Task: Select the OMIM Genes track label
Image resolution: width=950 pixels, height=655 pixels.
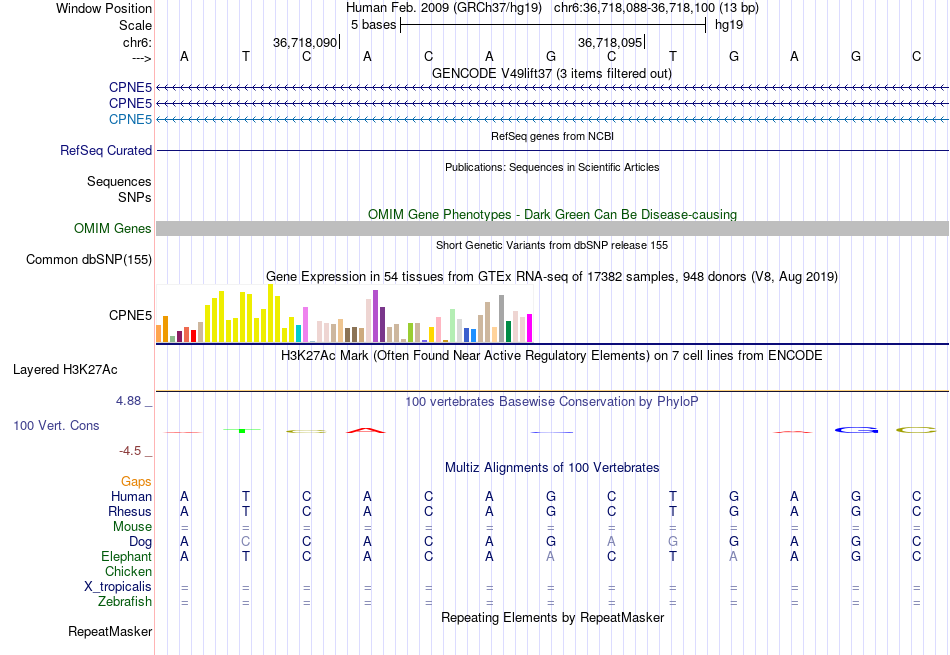Action: [113, 228]
